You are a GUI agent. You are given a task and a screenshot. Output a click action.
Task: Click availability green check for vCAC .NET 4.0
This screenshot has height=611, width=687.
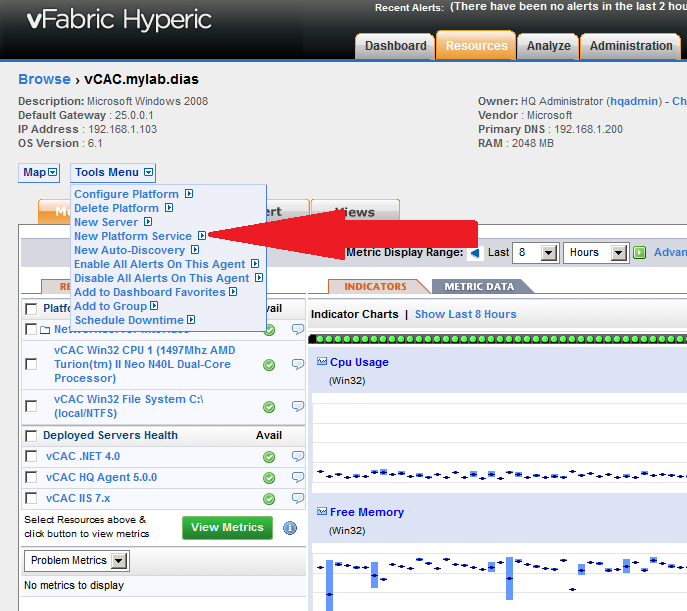269,457
